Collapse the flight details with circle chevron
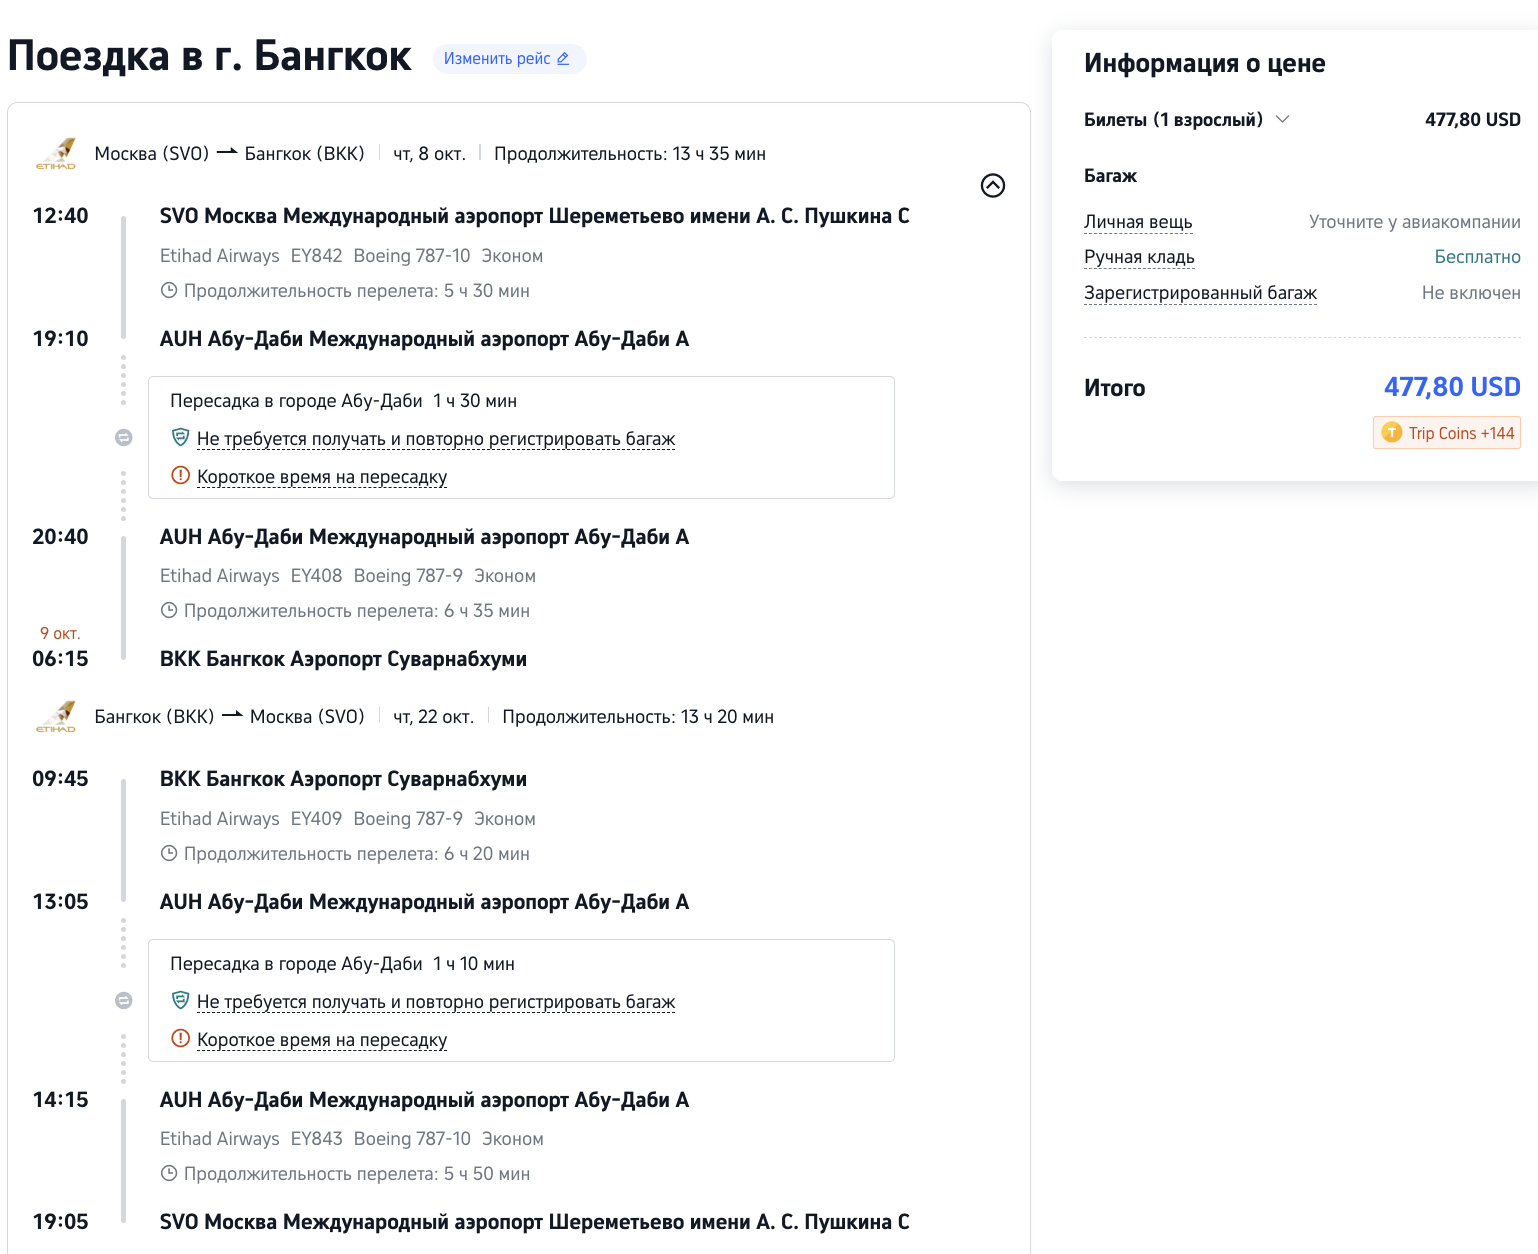The image size is (1538, 1254). (x=992, y=186)
